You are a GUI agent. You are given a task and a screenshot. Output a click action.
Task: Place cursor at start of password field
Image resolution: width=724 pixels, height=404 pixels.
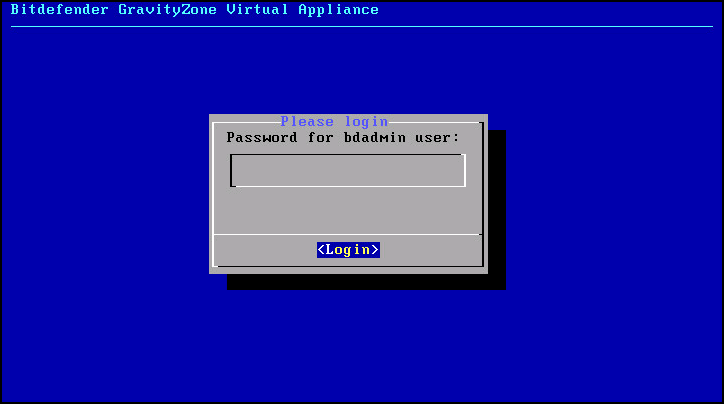236,170
